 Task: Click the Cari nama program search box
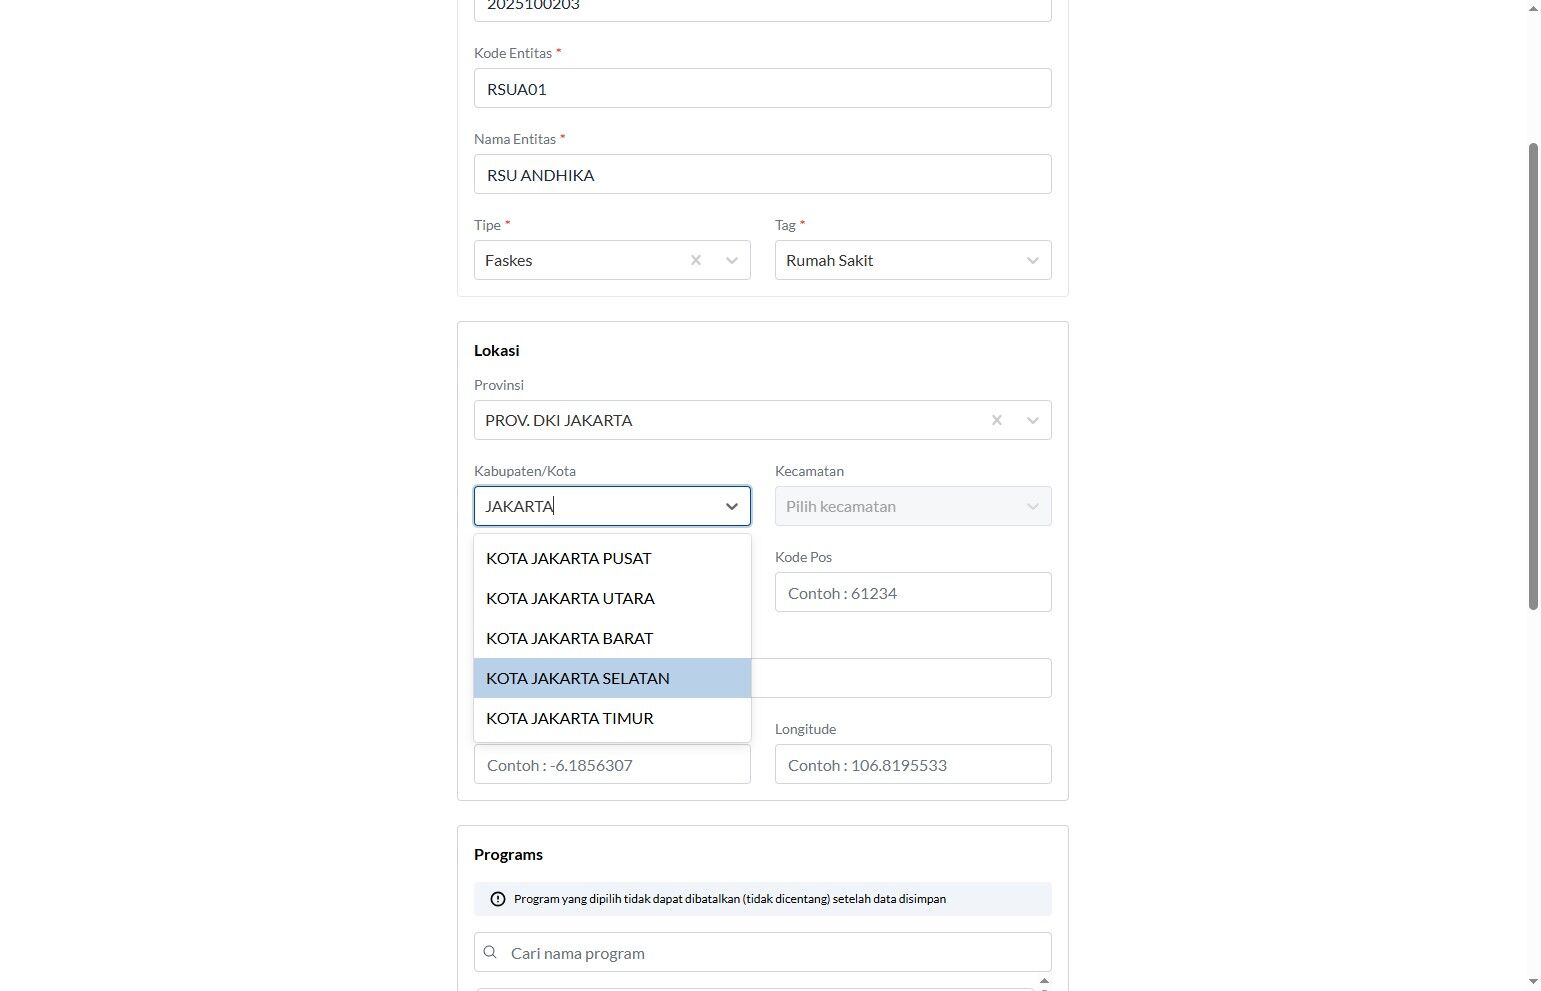coord(763,952)
